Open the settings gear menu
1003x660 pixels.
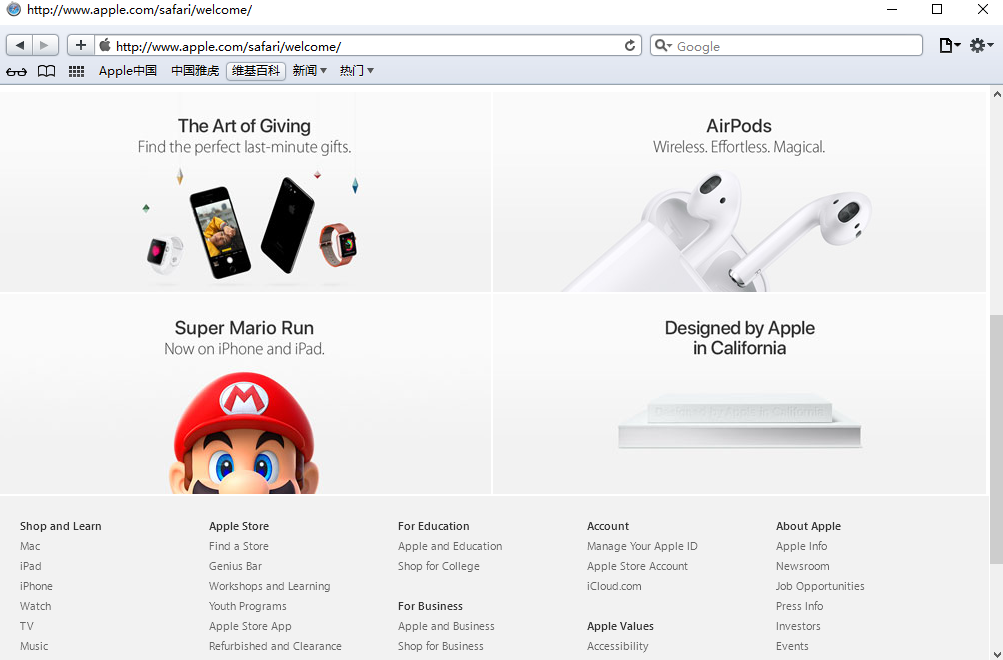(981, 45)
